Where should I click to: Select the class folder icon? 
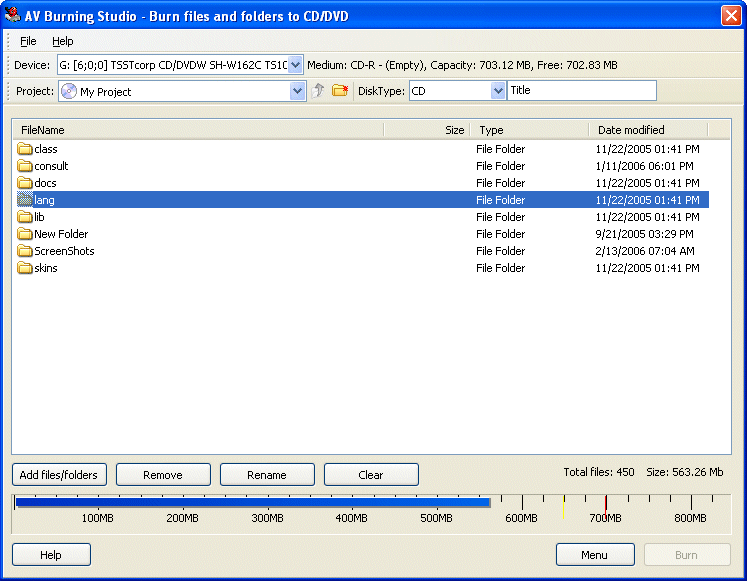25,149
